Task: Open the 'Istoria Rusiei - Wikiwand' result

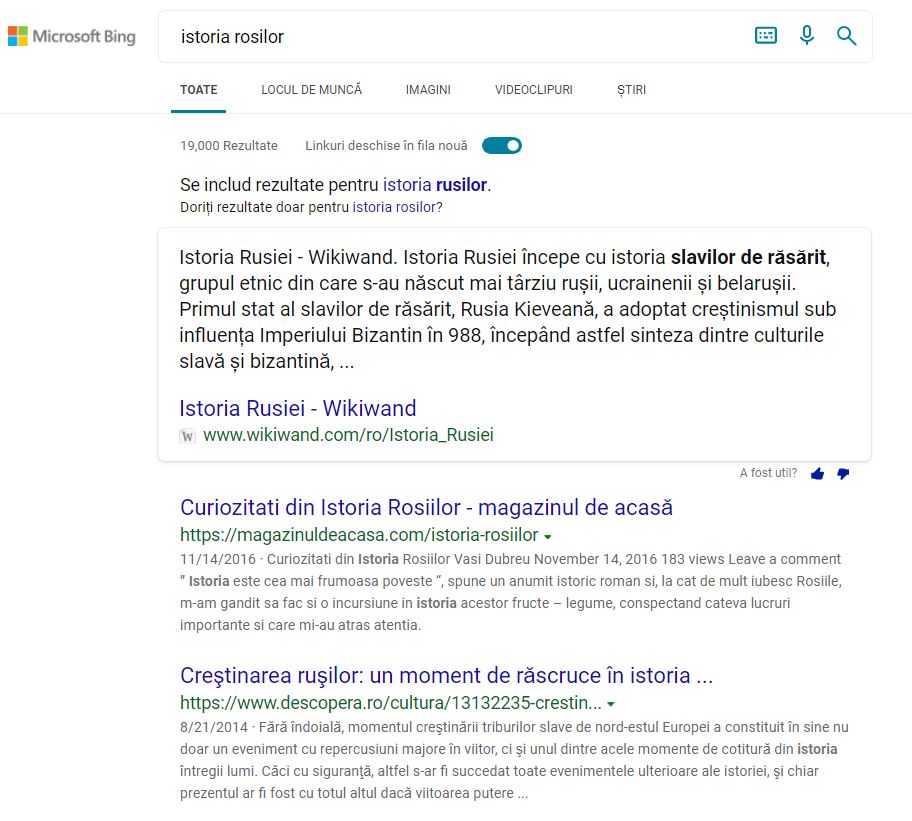Action: click(x=299, y=408)
